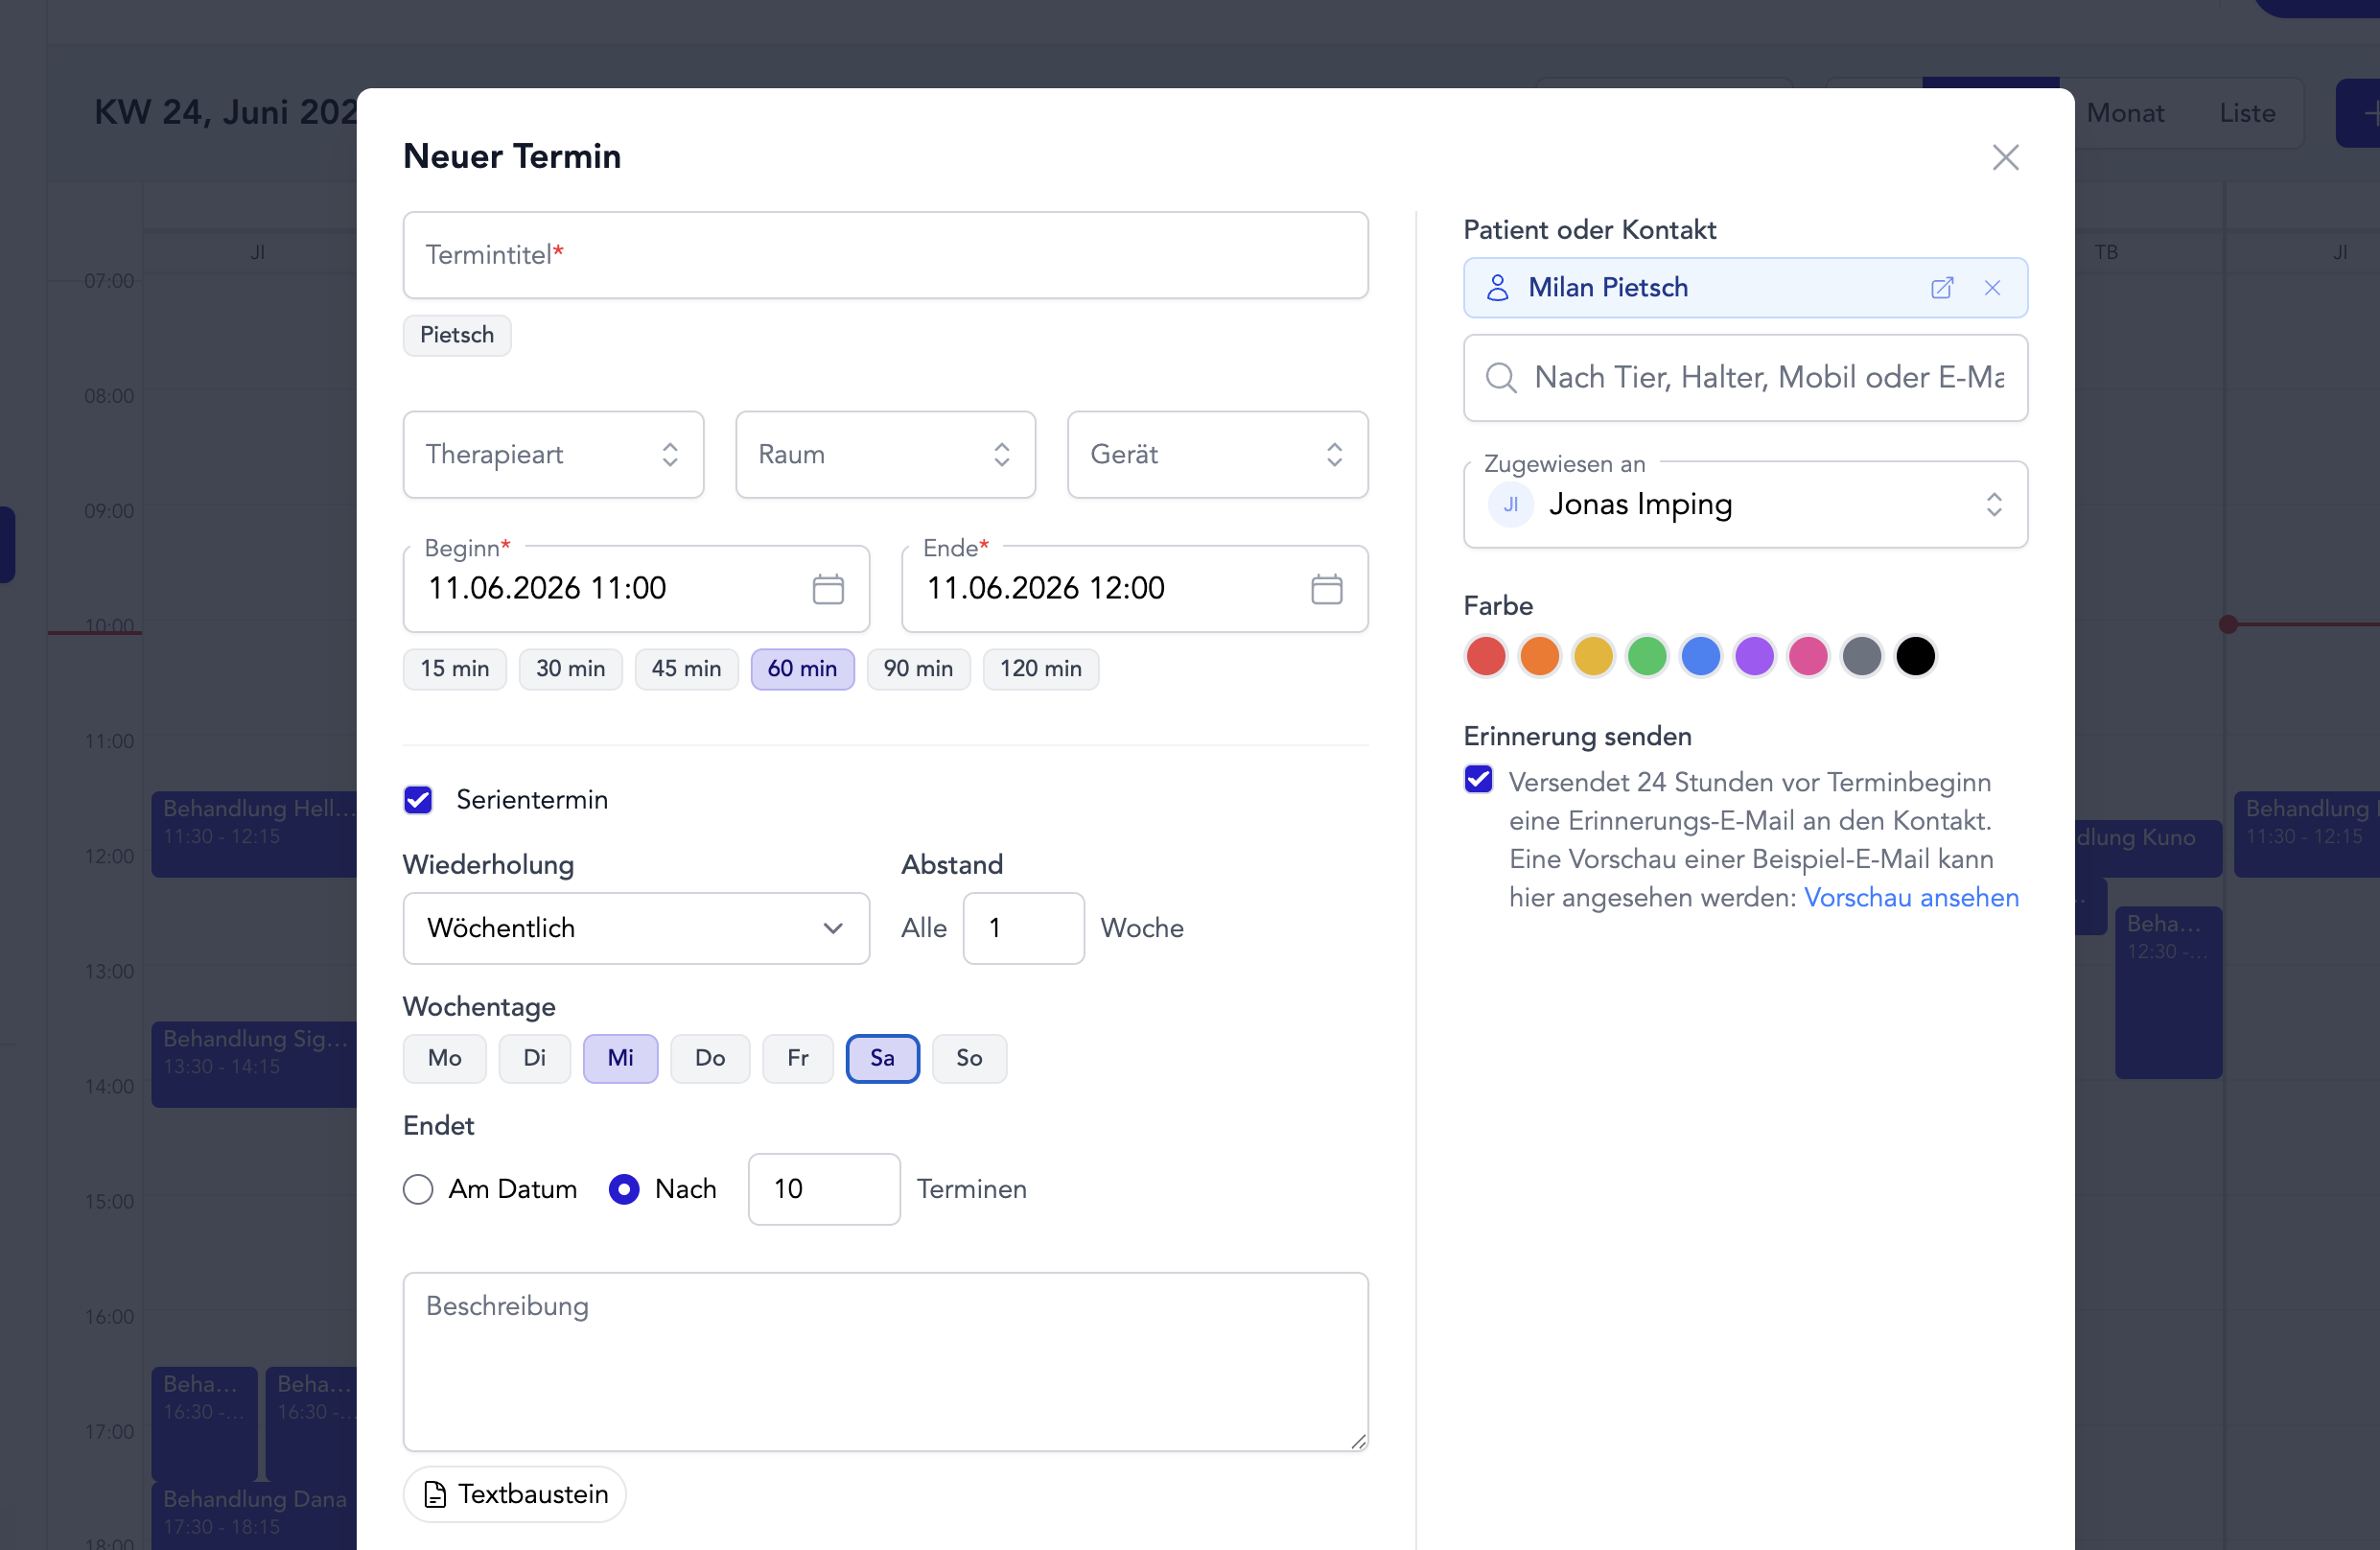
Task: Open the Vorschau ansehen link
Action: click(x=1911, y=897)
